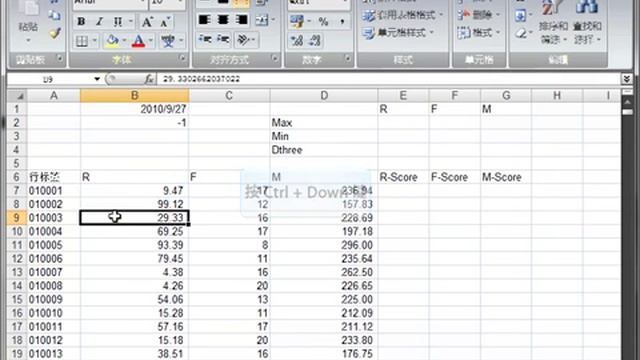The image size is (640, 360).
Task: Align text left
Action: coord(204,20)
